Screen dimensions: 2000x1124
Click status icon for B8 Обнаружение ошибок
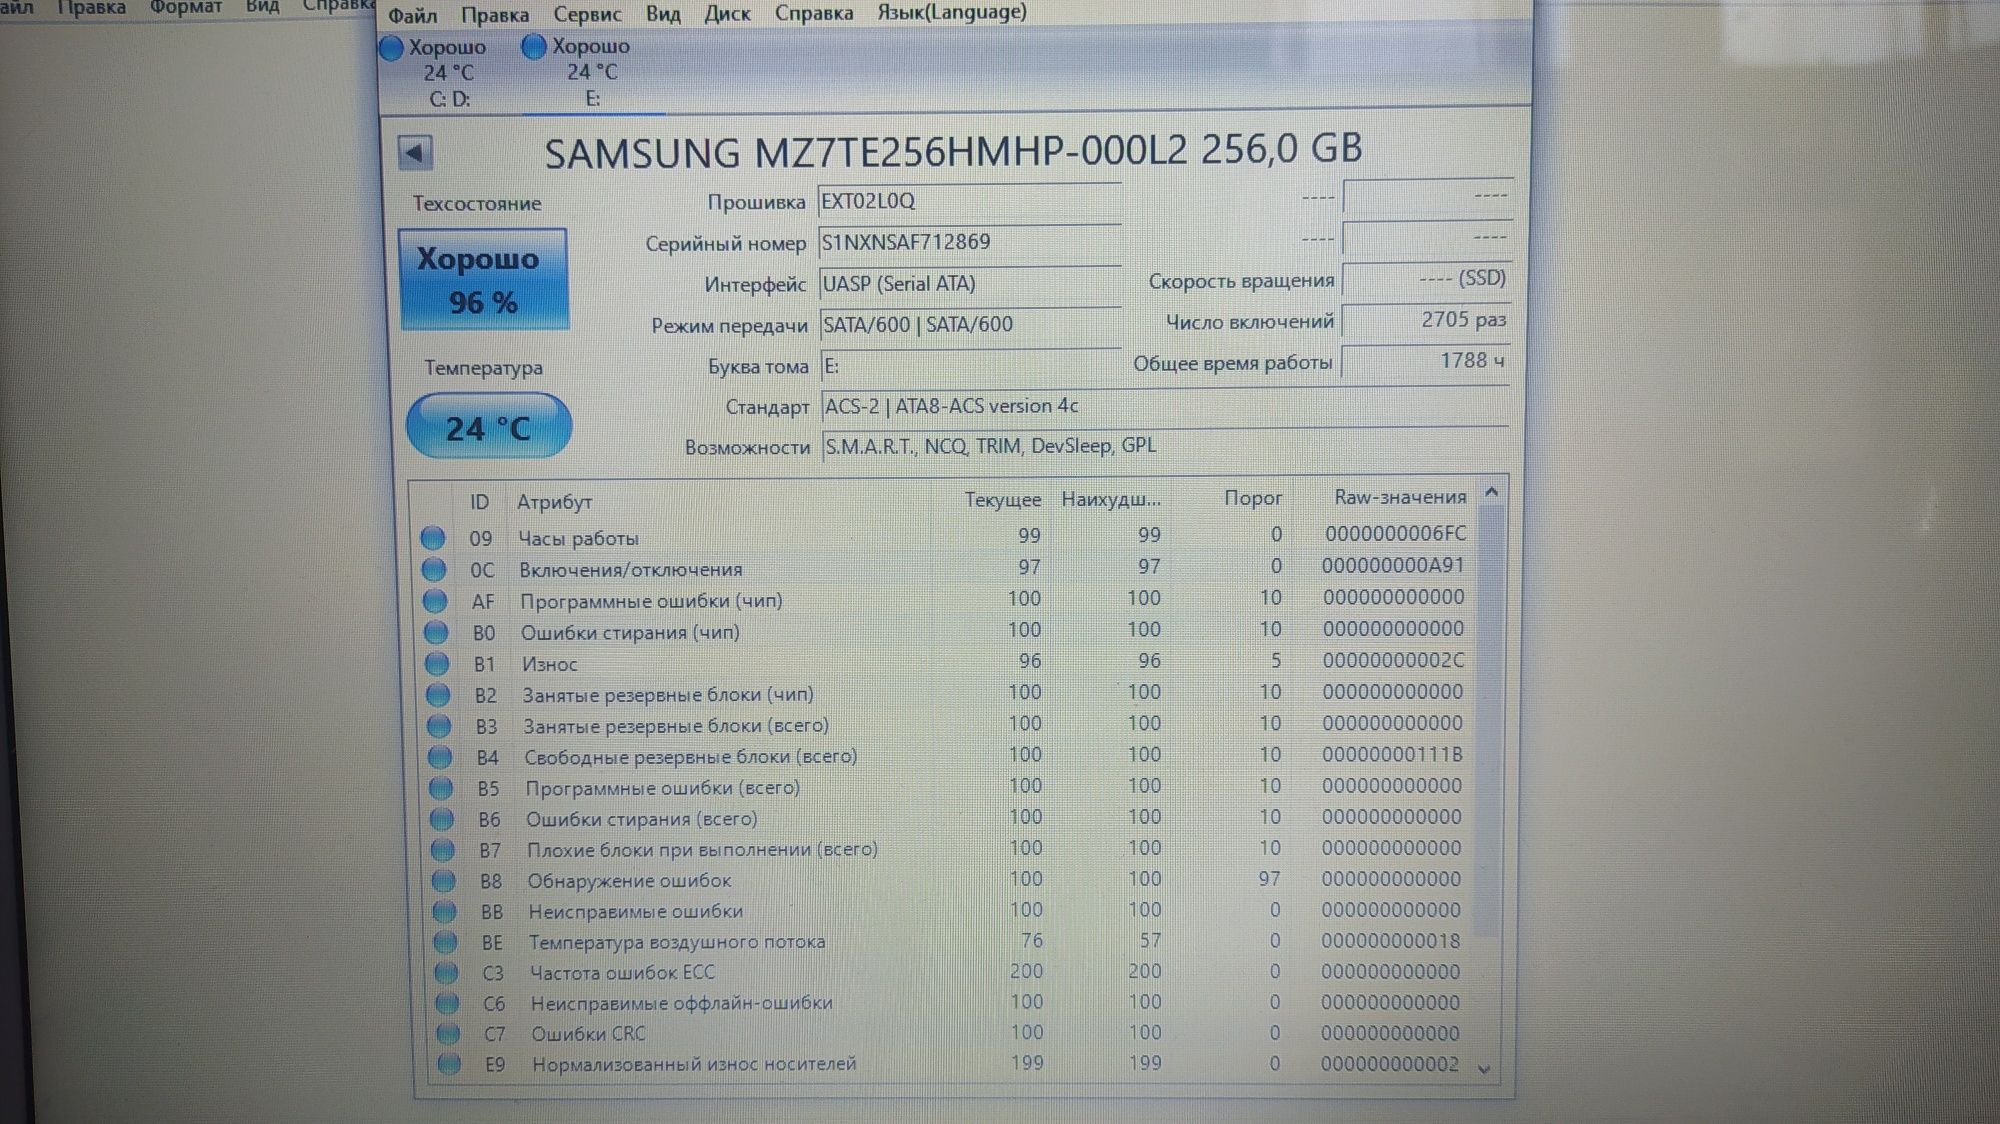(x=444, y=881)
